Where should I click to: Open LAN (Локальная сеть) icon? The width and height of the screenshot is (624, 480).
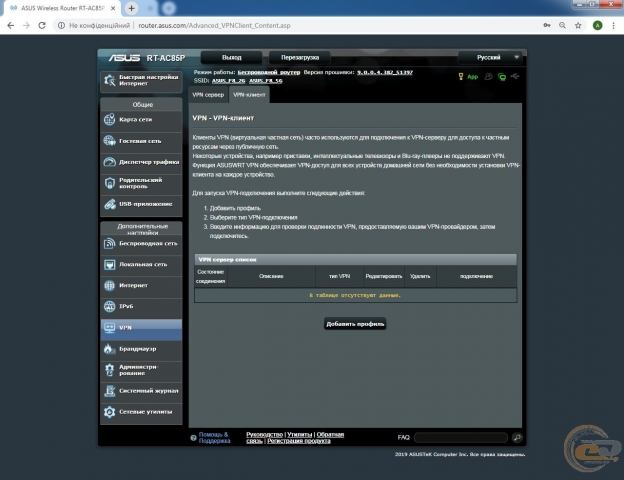109,264
